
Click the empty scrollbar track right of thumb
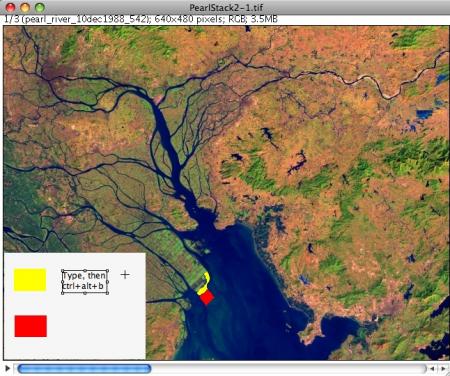tap(288, 368)
